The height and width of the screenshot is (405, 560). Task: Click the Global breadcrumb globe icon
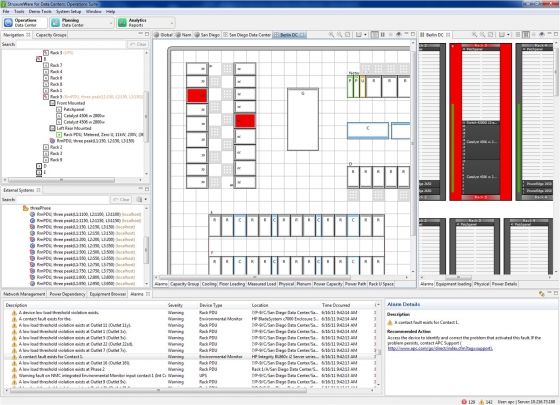click(156, 35)
